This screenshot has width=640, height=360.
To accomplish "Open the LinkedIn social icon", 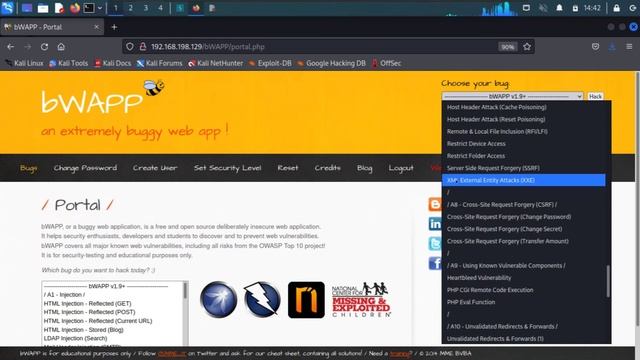I will click(x=435, y=224).
